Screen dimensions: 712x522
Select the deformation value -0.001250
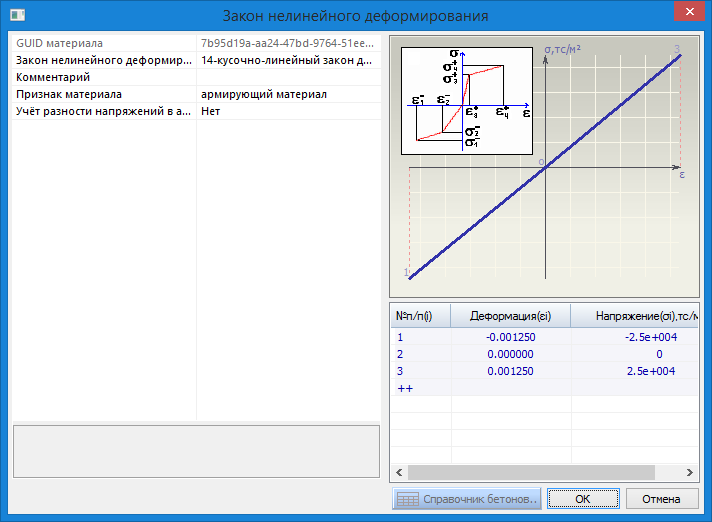point(510,337)
